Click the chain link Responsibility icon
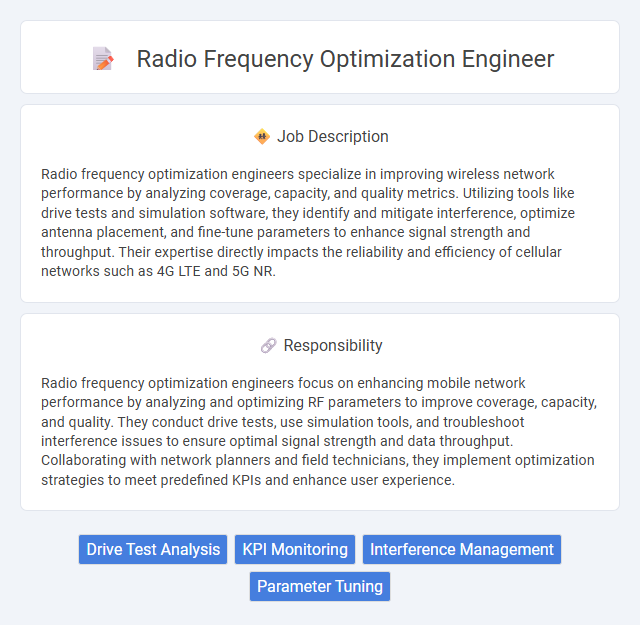This screenshot has width=640, height=625. [x=269, y=345]
